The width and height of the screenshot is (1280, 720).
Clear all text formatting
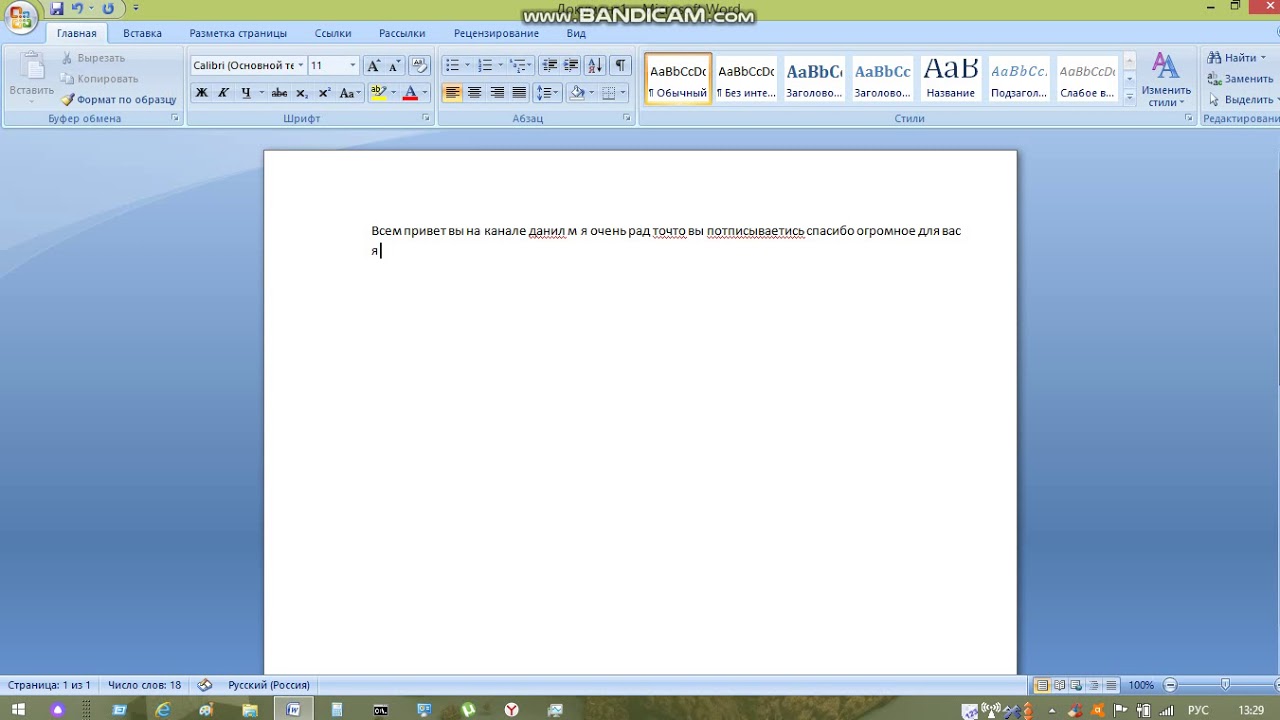(x=420, y=66)
